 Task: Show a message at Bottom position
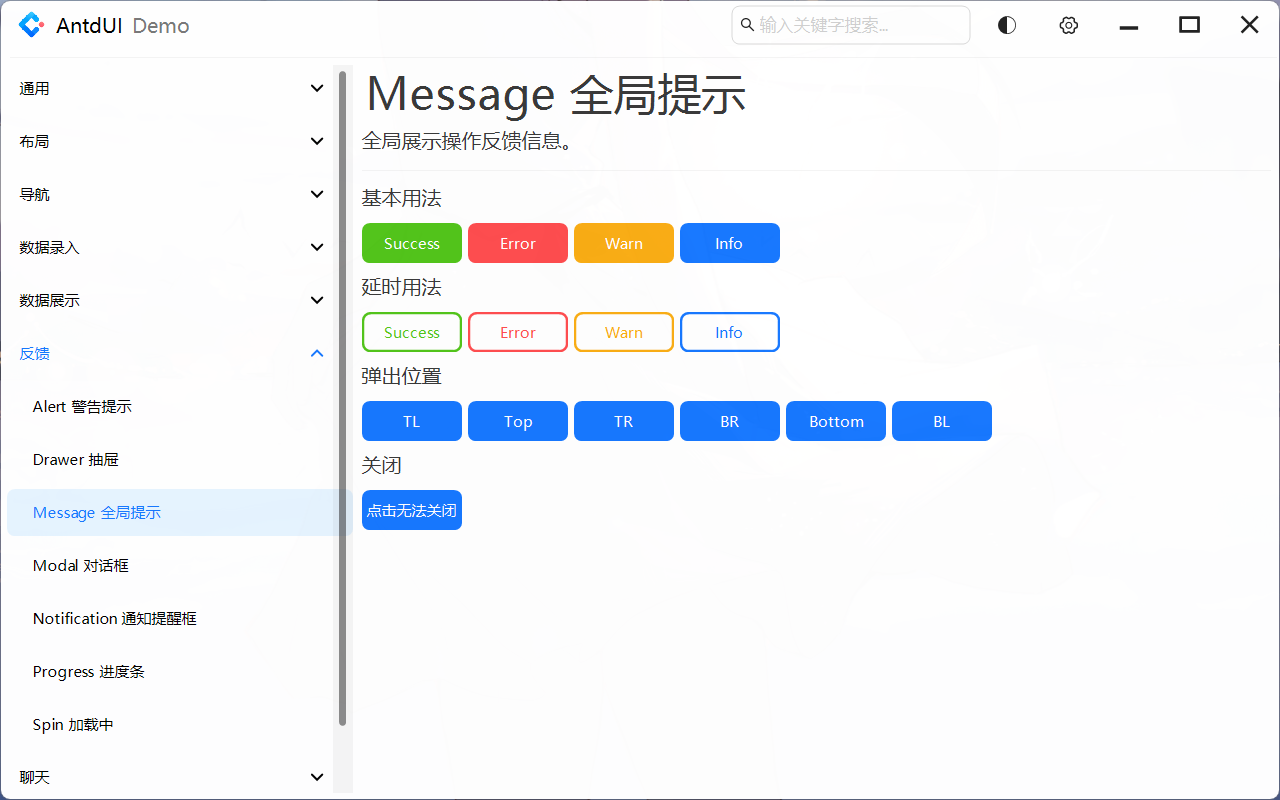coord(835,421)
